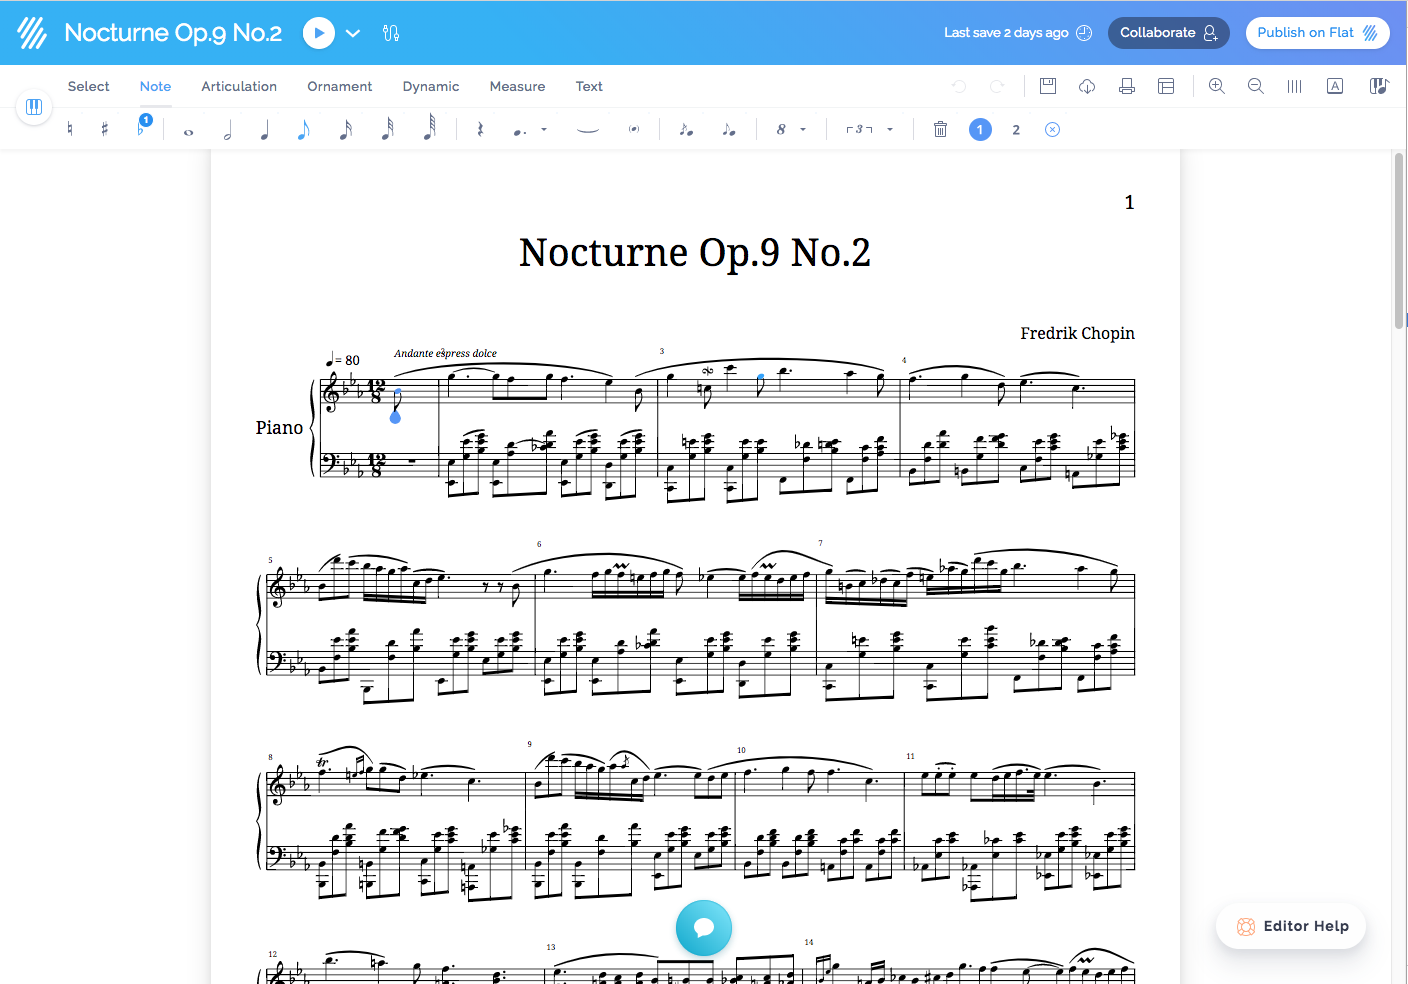Open the instrument mixer settings icon

coord(391,33)
